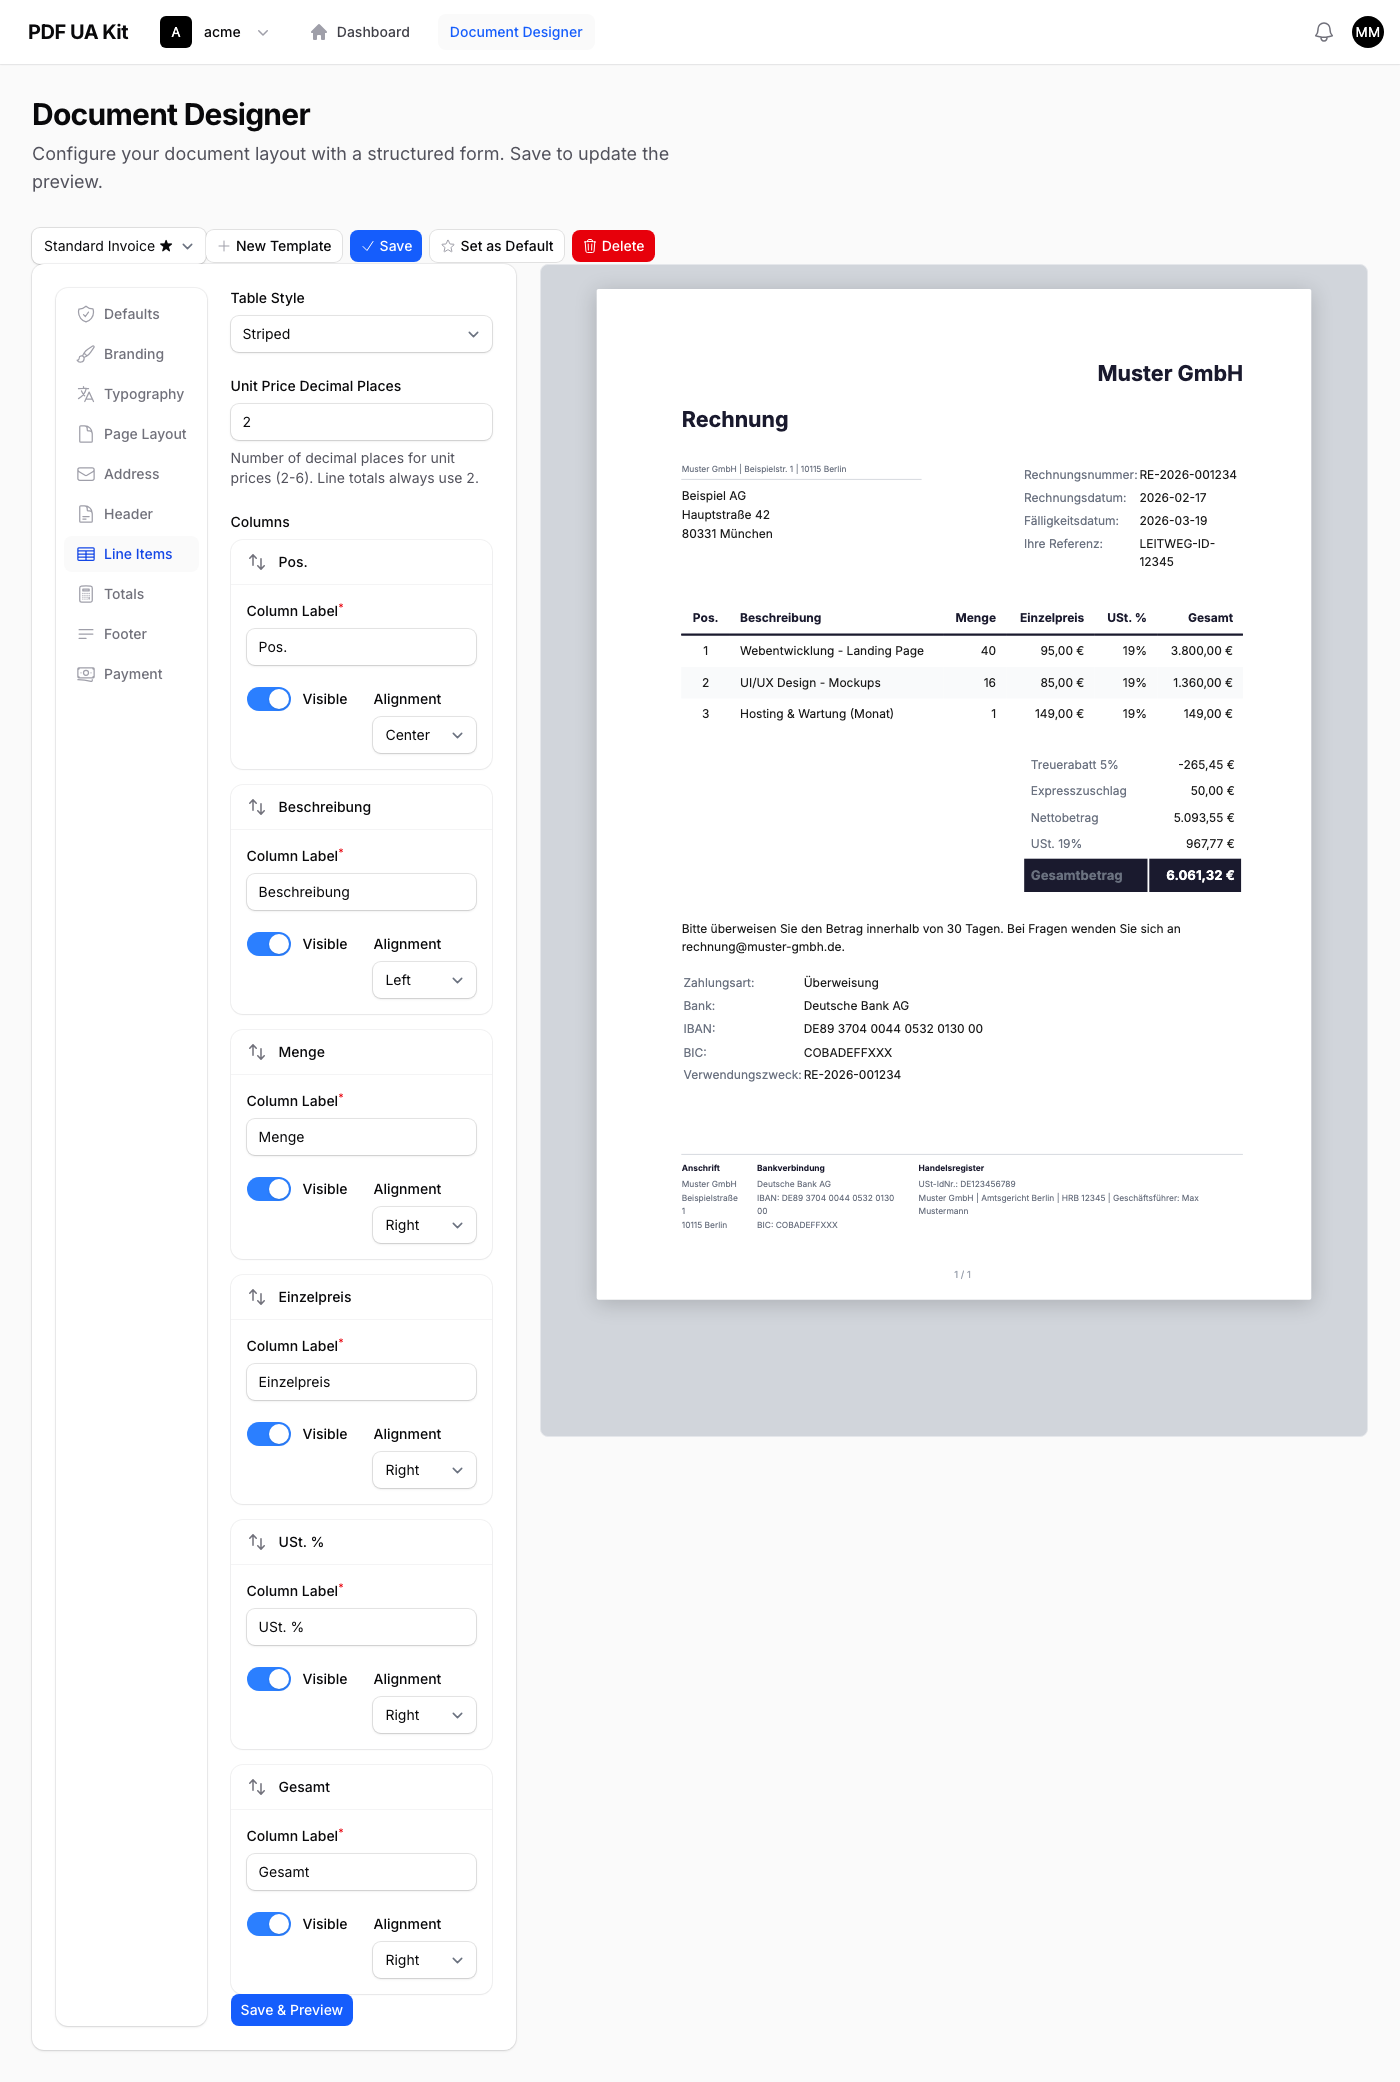Click the Save & Preview button
The height and width of the screenshot is (2082, 1400).
(x=292, y=2010)
